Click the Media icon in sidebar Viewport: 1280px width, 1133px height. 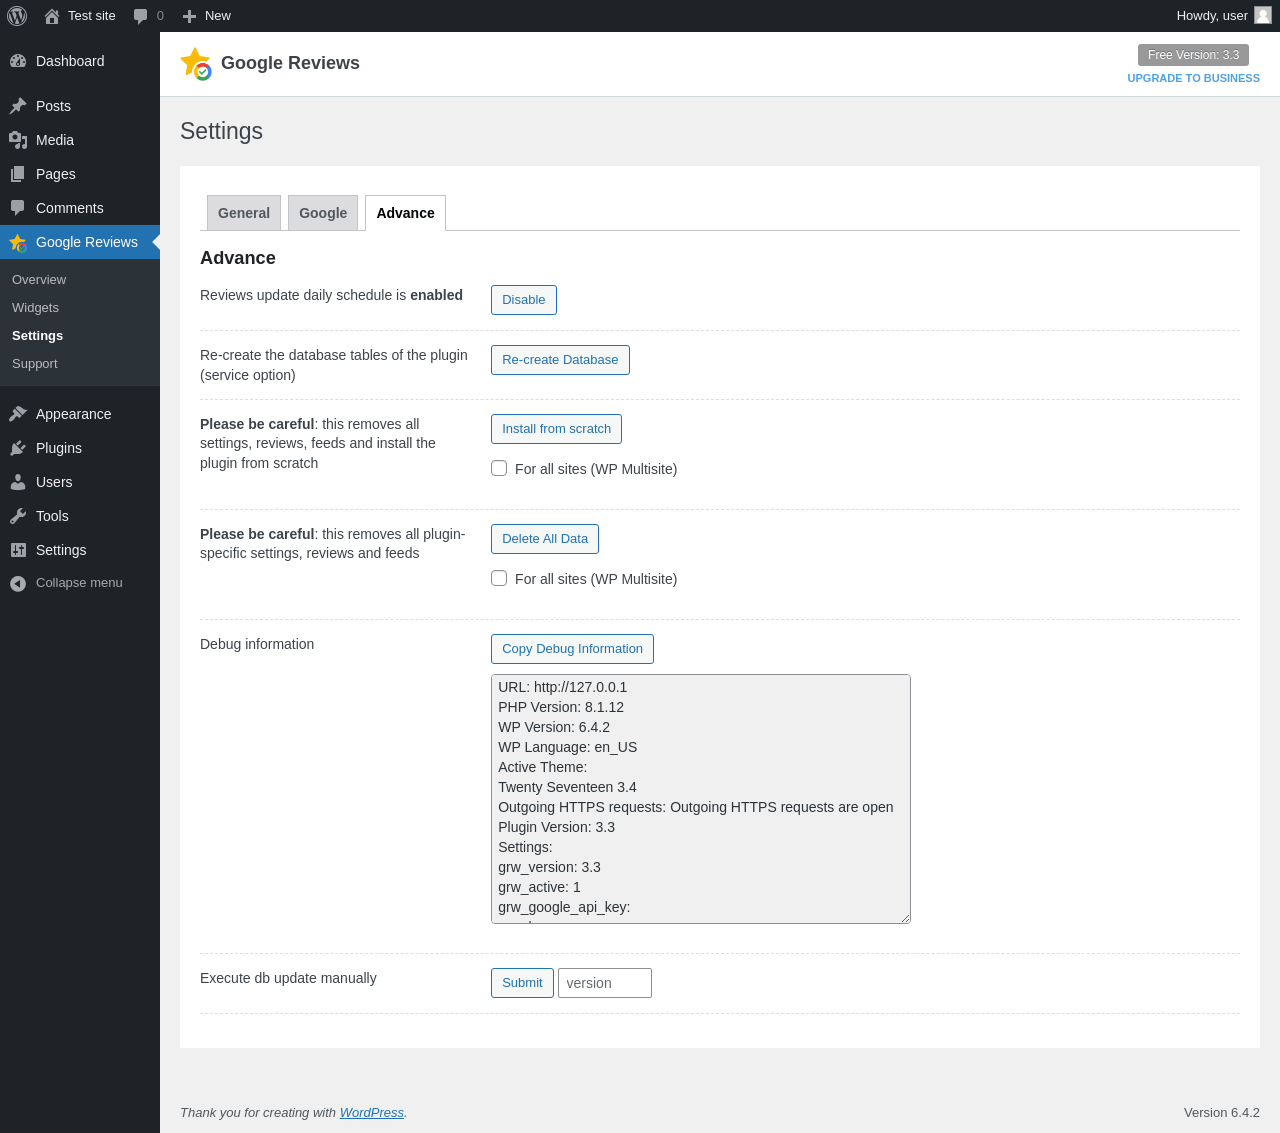[x=18, y=140]
